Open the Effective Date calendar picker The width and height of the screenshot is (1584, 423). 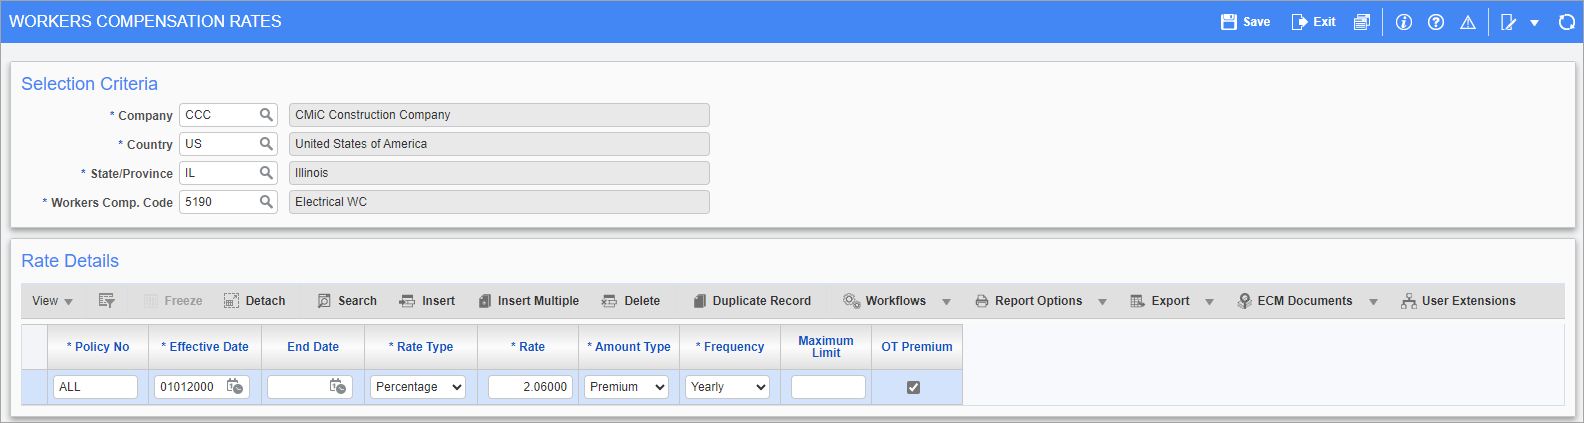click(235, 387)
